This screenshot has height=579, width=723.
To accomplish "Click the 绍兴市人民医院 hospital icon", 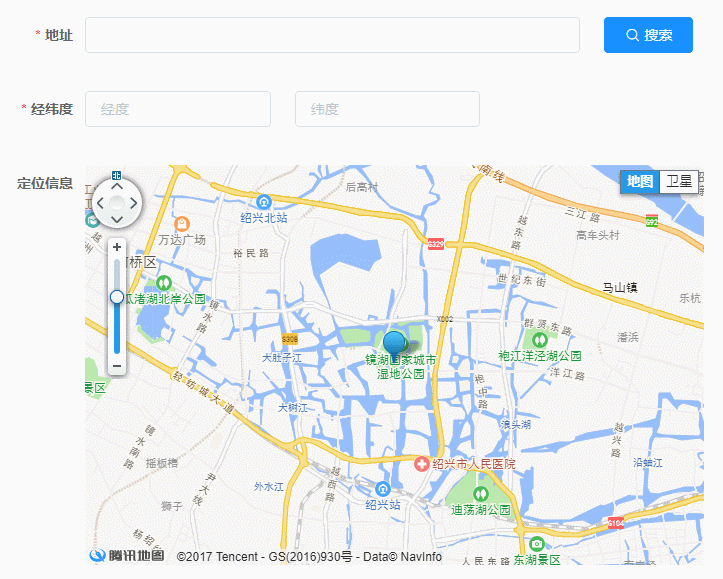I will click(x=421, y=464).
